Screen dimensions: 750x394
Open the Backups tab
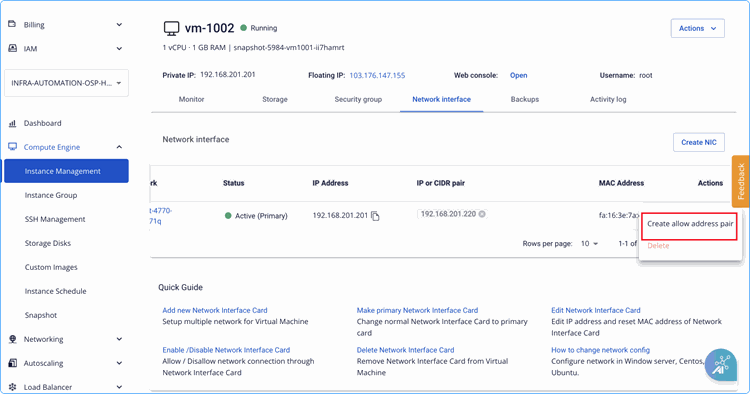525,99
